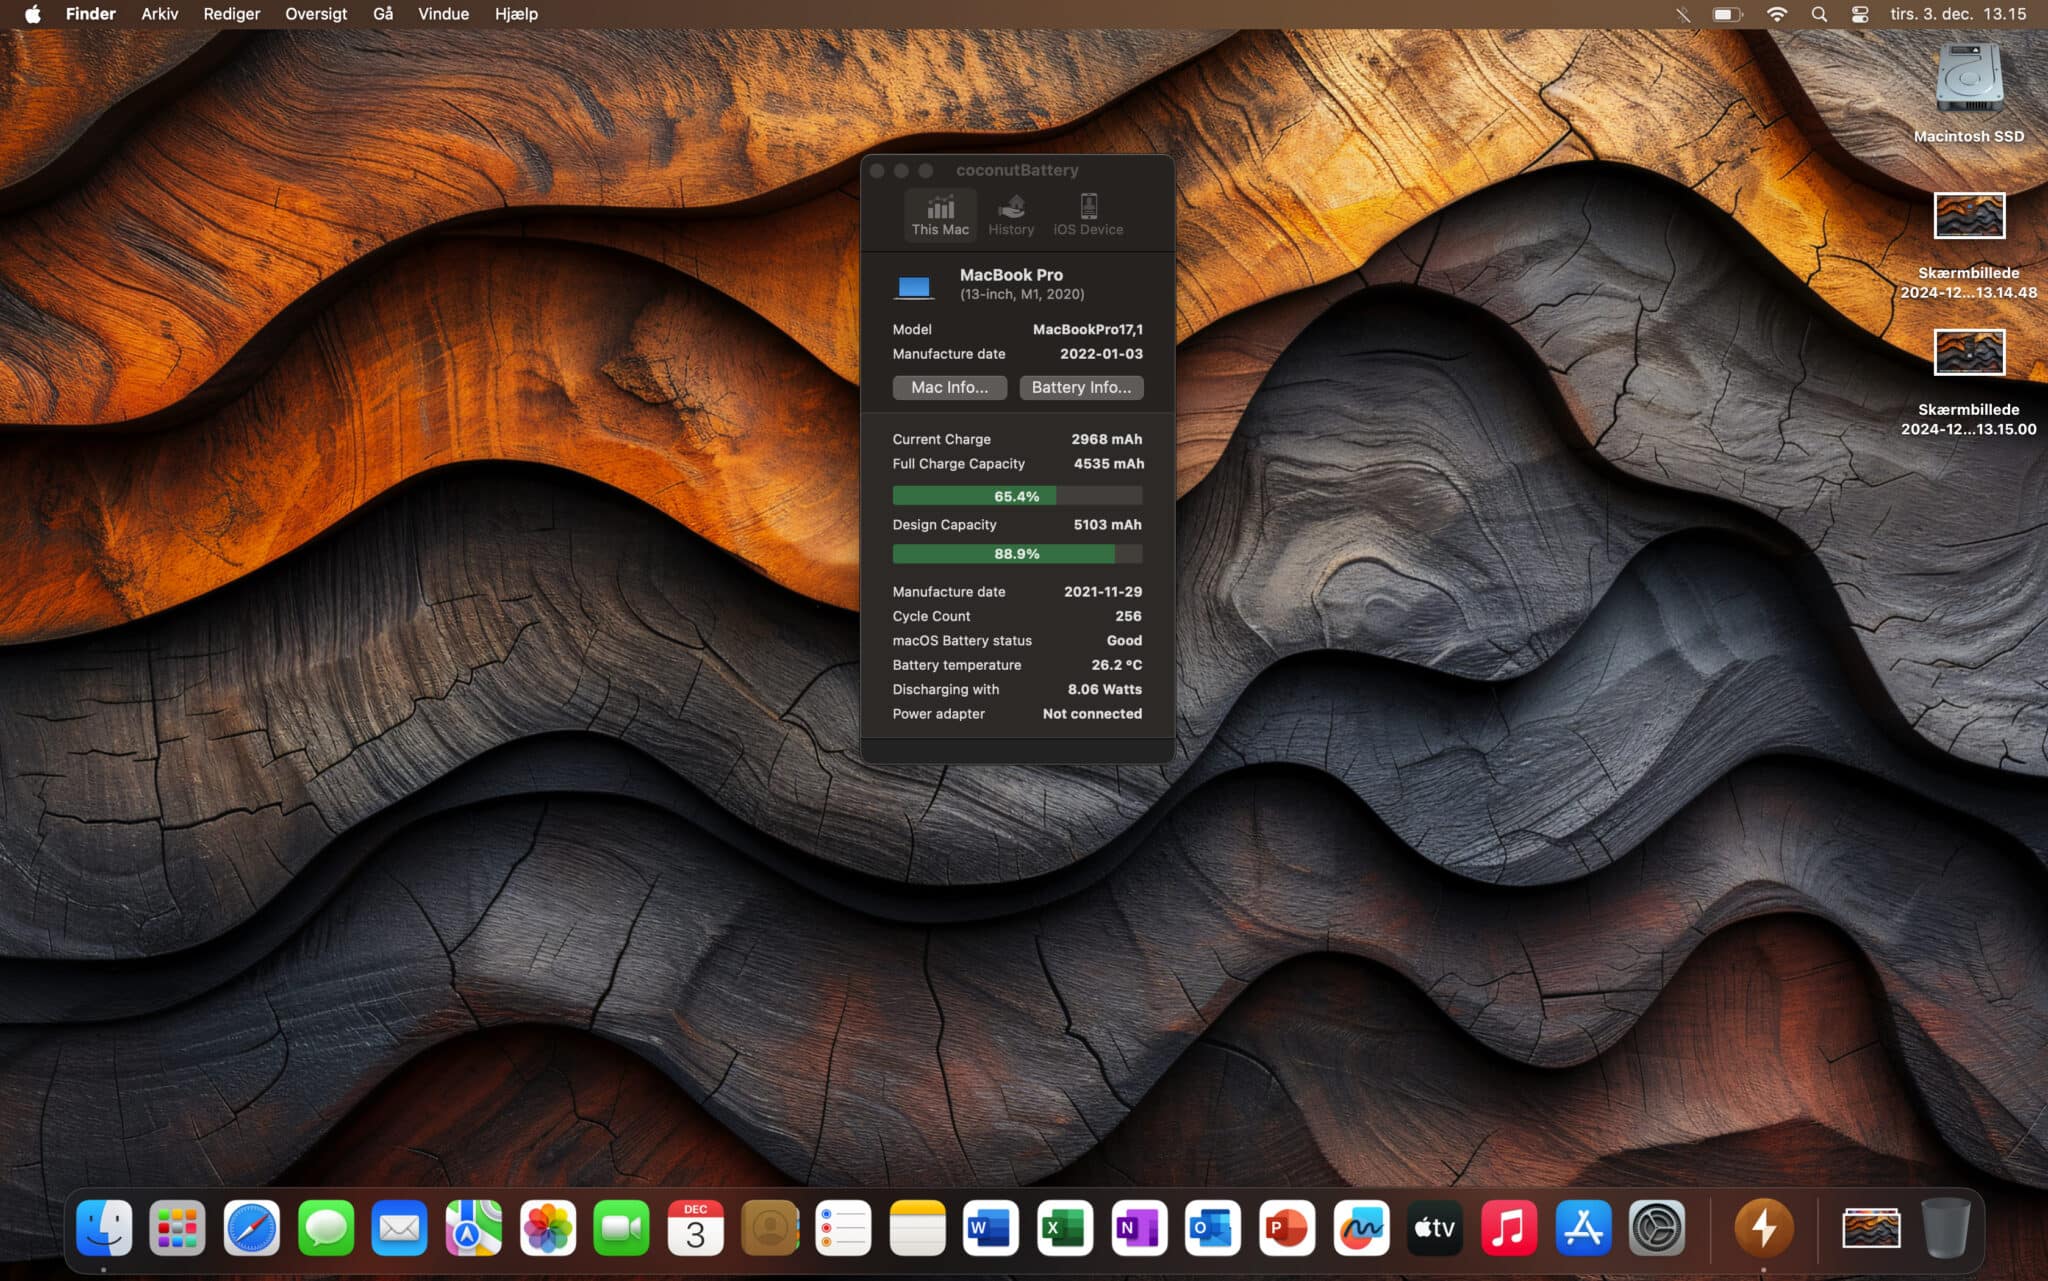2048x1281 pixels.
Task: Select the This Mac tab
Action: [x=939, y=215]
